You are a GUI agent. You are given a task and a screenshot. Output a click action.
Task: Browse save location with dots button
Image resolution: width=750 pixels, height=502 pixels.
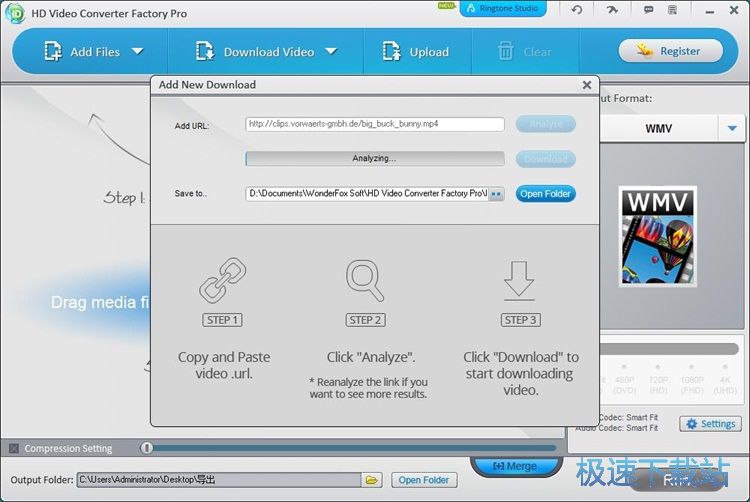[496, 194]
